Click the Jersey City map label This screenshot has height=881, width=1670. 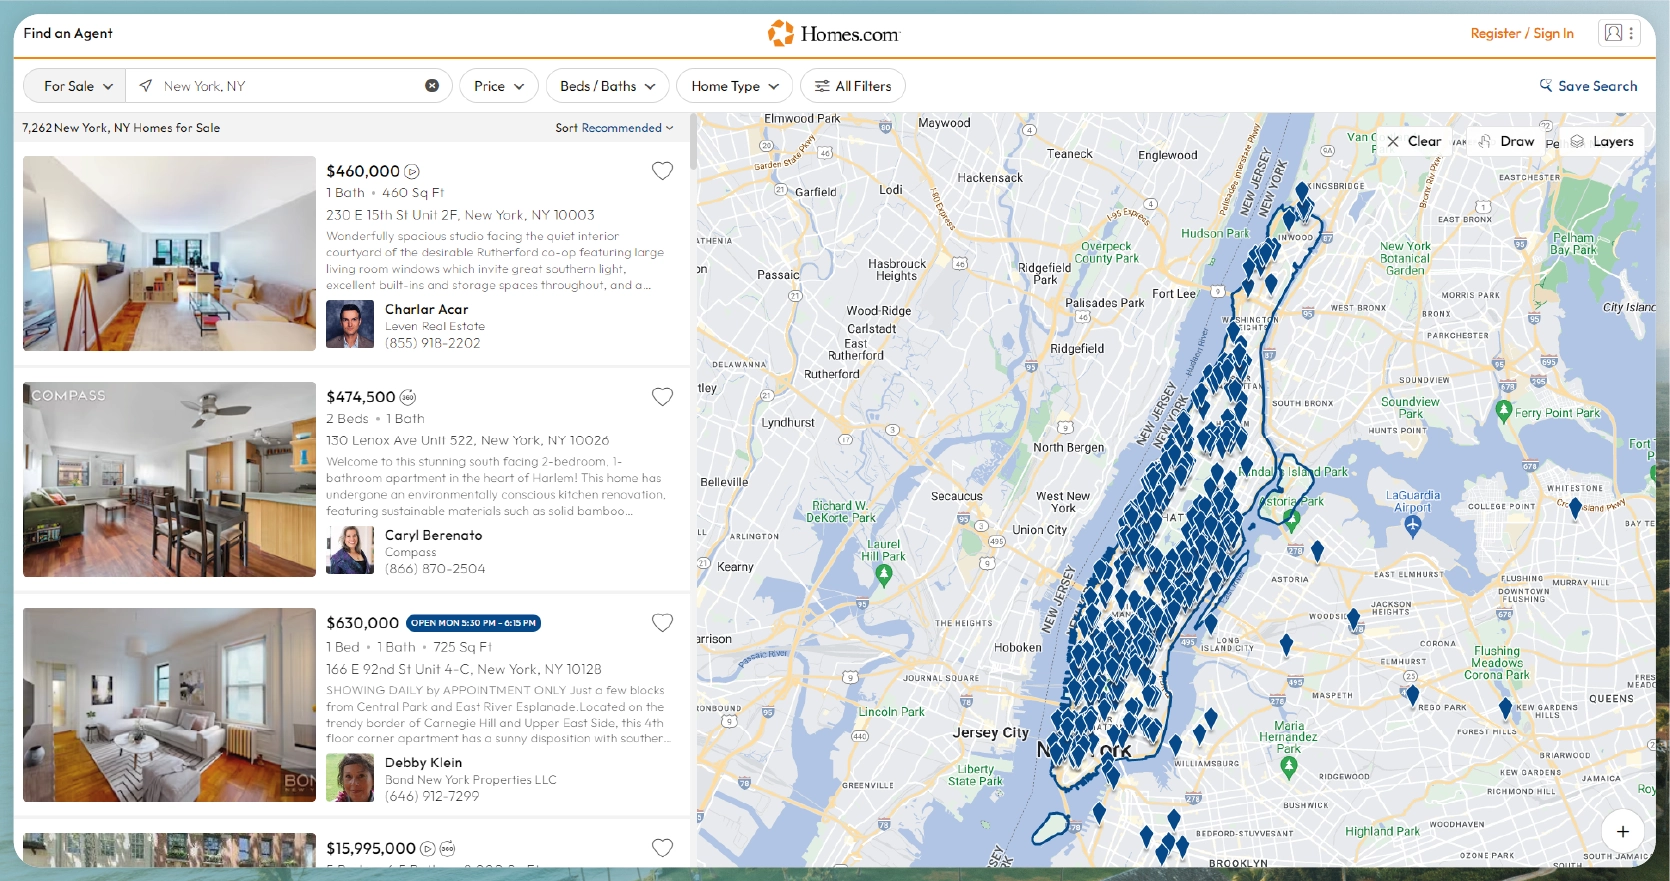pyautogui.click(x=990, y=733)
